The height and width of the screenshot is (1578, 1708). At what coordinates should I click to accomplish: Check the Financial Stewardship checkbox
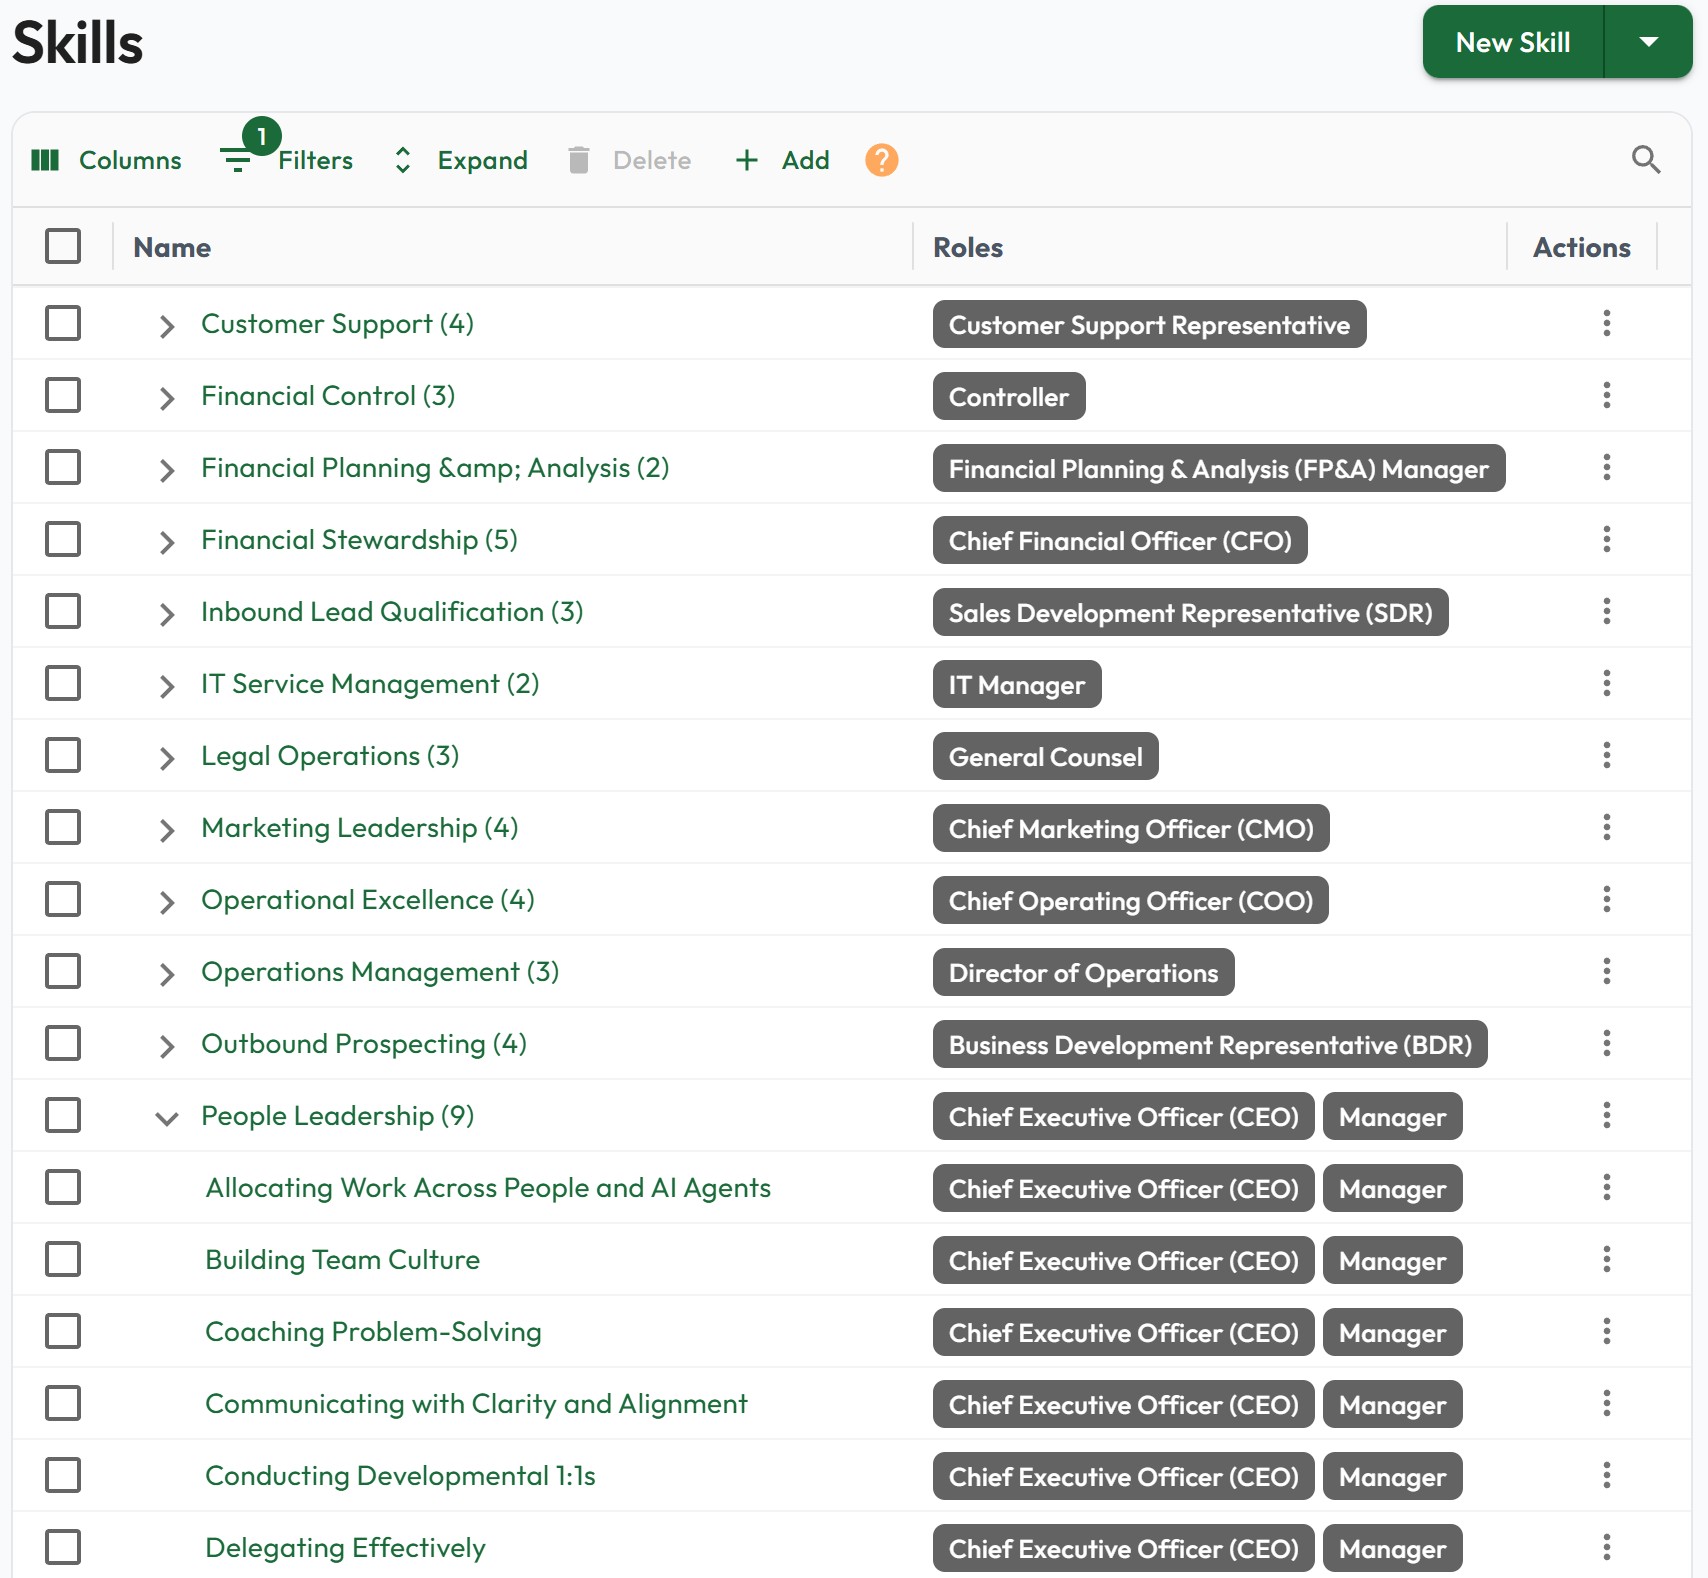click(62, 539)
